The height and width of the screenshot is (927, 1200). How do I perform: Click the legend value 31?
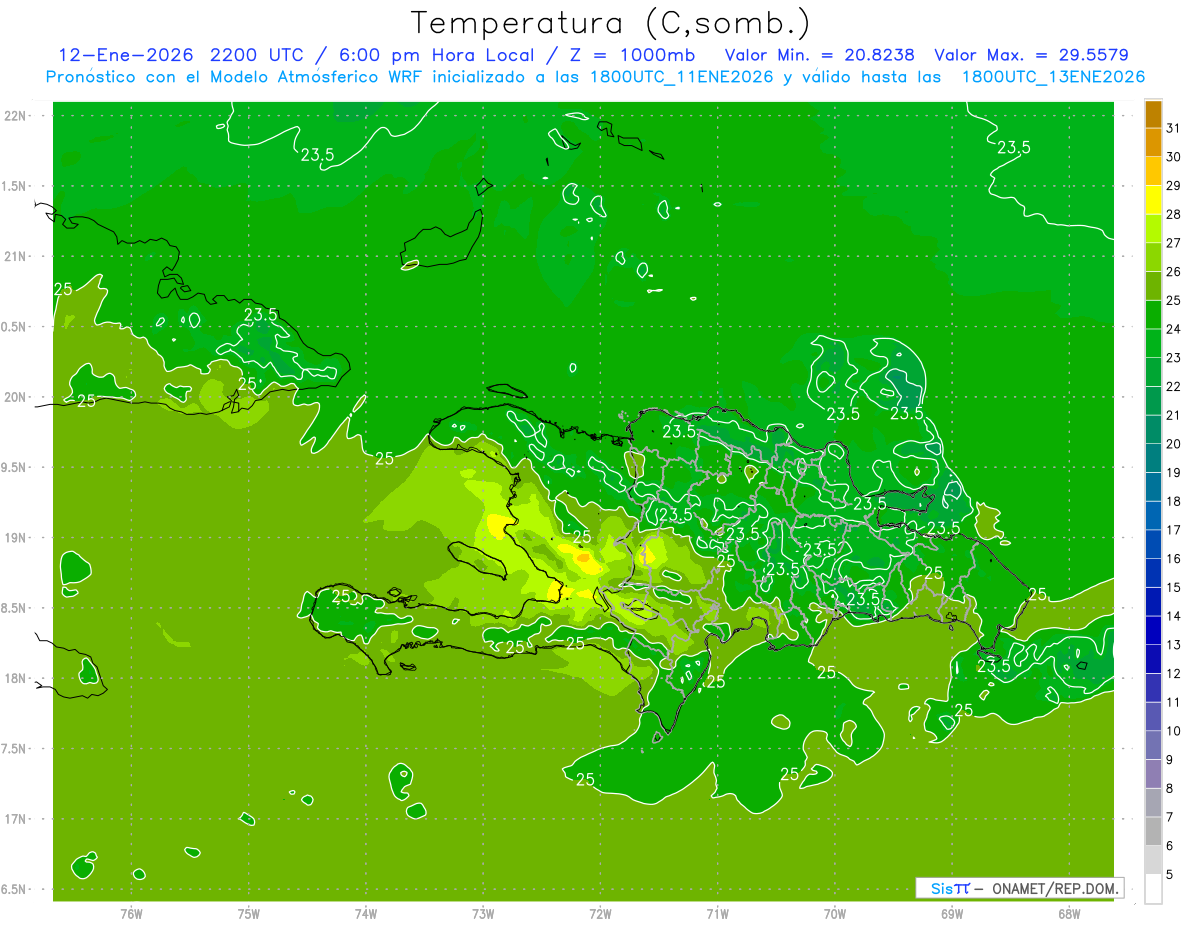[x=1174, y=128]
